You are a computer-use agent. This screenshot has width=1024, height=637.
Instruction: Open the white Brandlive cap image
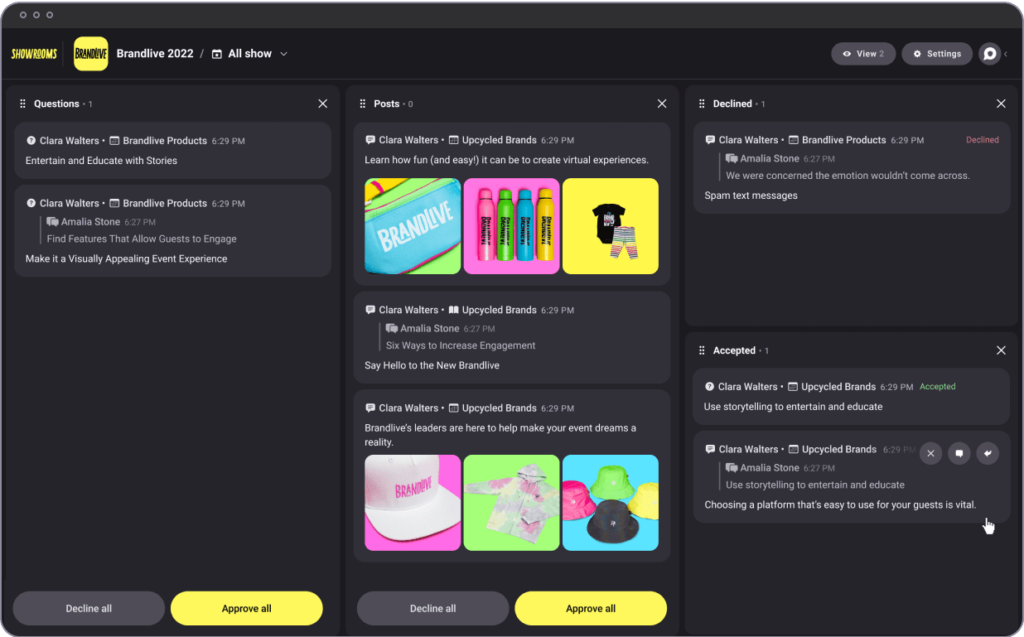point(413,503)
